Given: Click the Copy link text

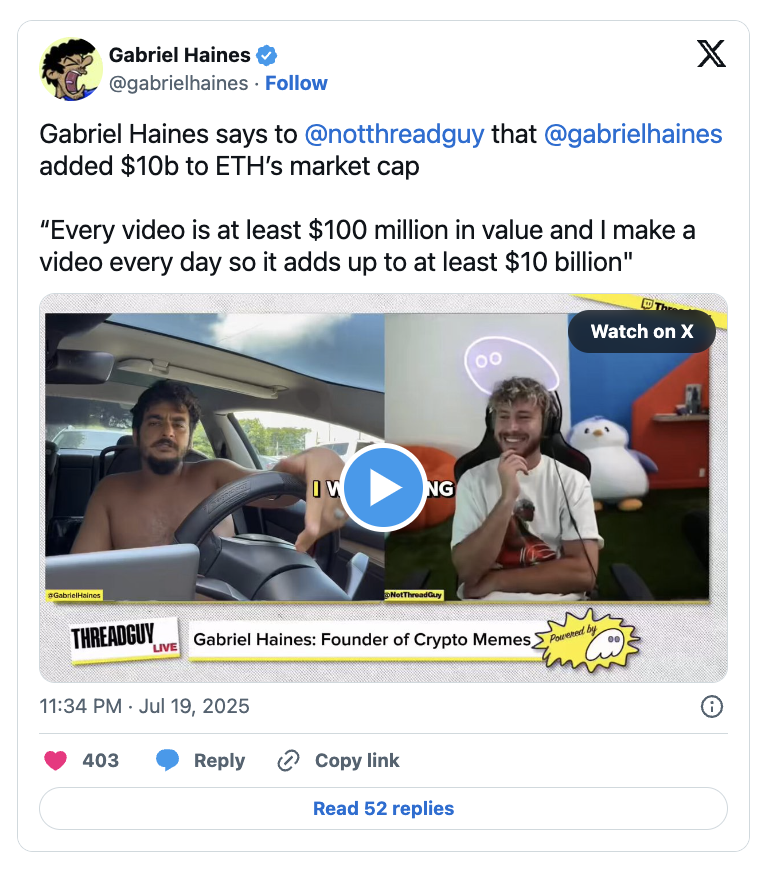Looking at the screenshot, I should (357, 760).
